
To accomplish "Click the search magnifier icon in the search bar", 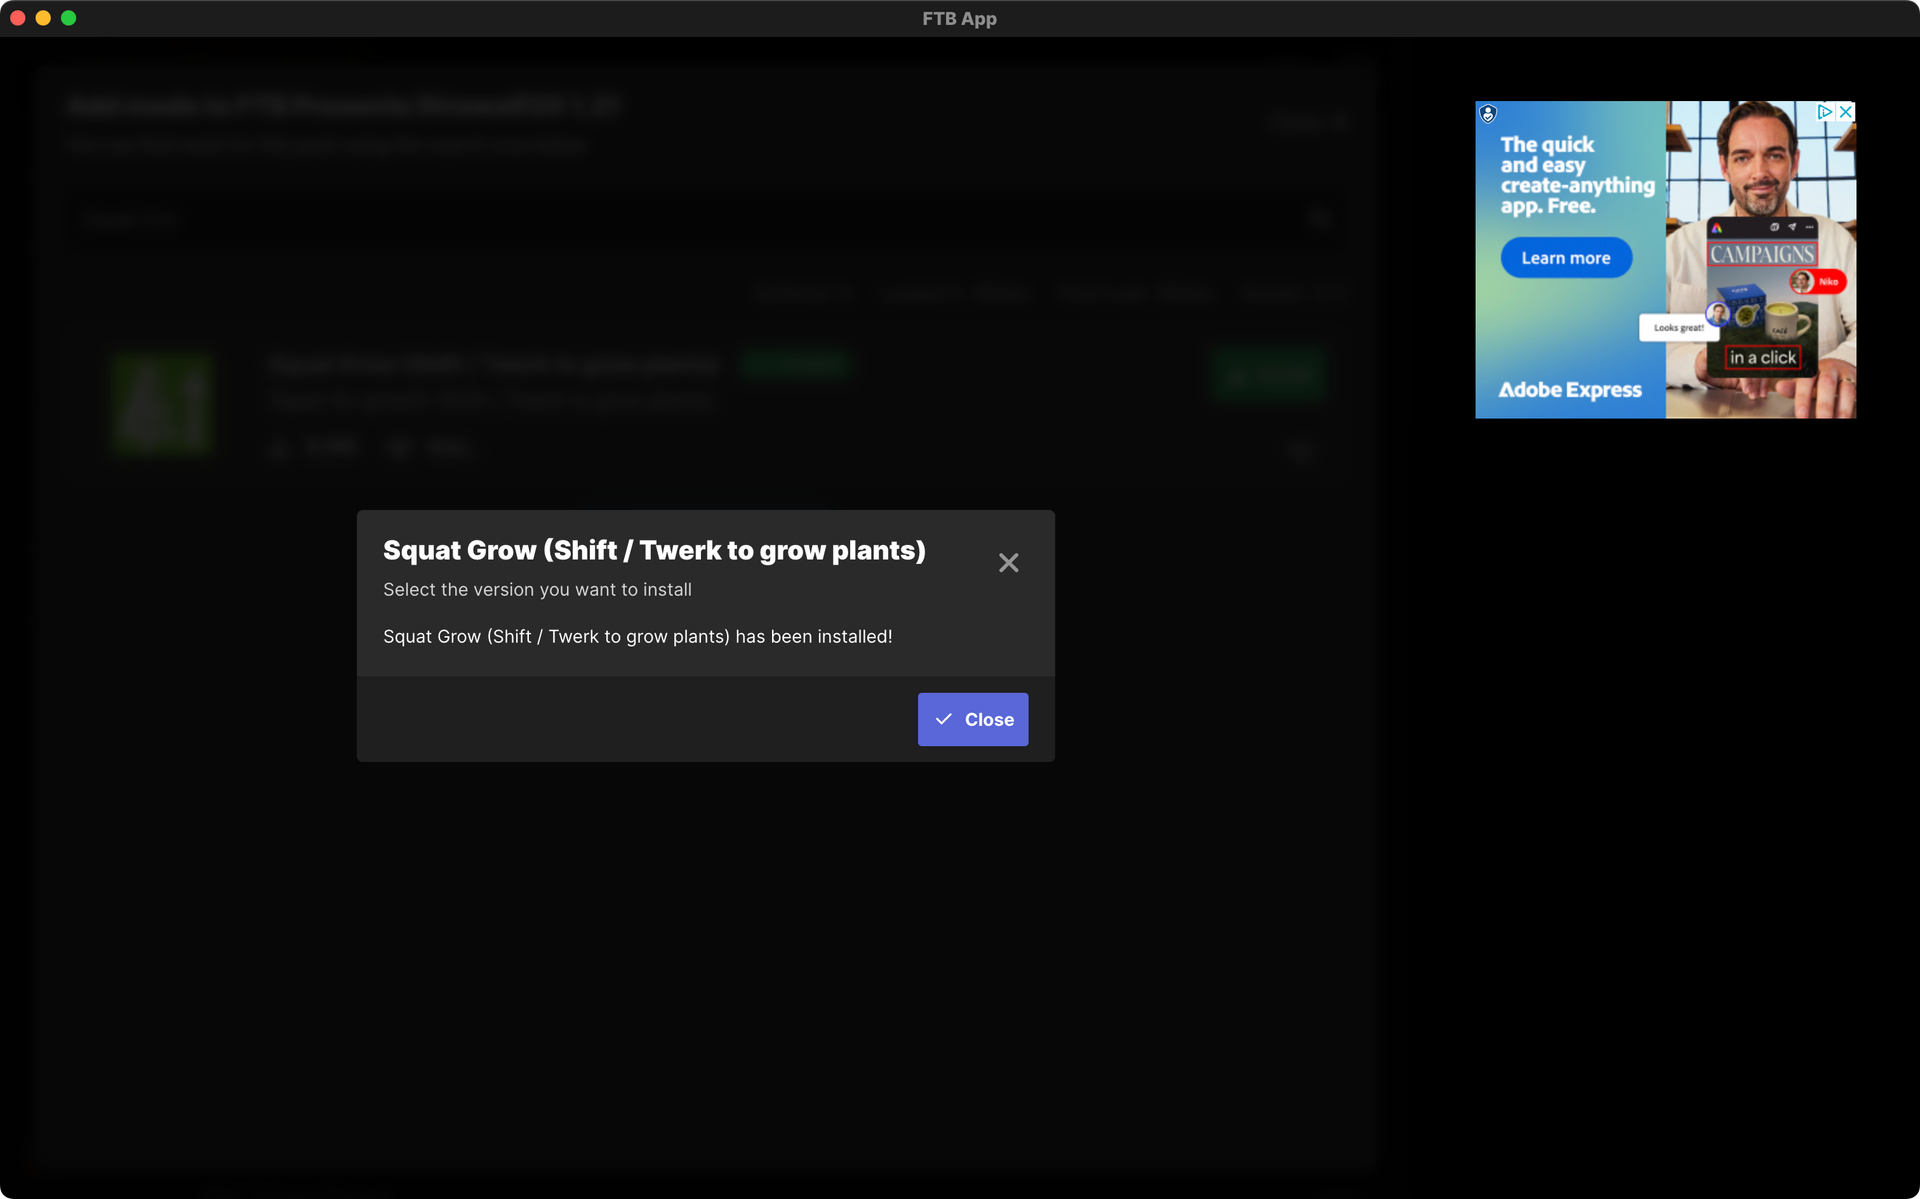I will pyautogui.click(x=1319, y=218).
